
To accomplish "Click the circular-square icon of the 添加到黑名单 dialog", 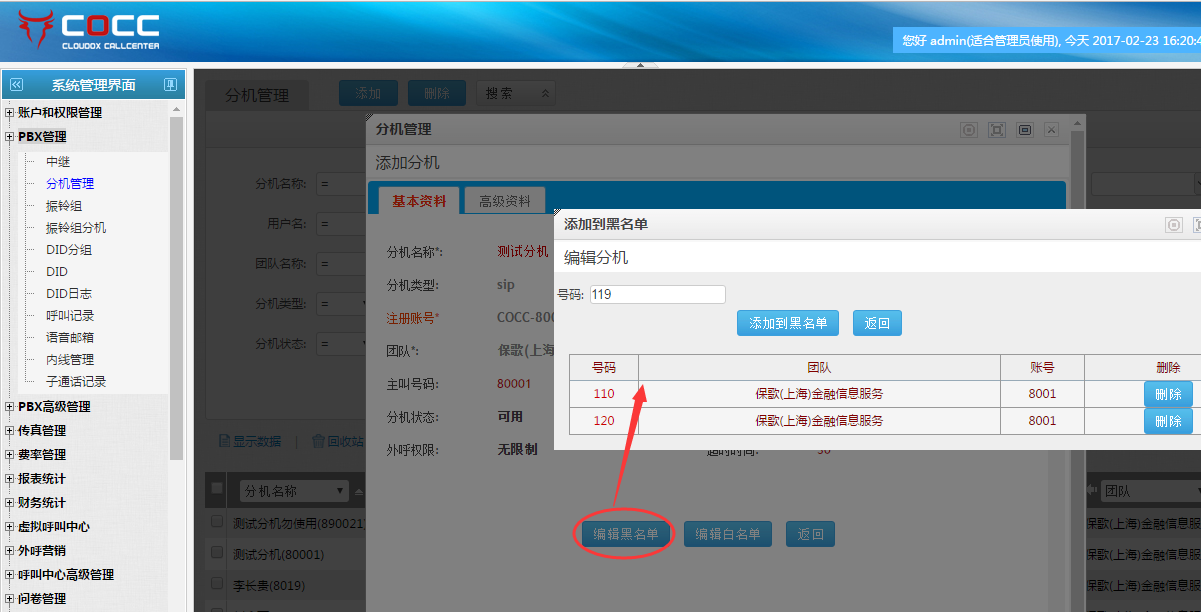I will pyautogui.click(x=1173, y=225).
